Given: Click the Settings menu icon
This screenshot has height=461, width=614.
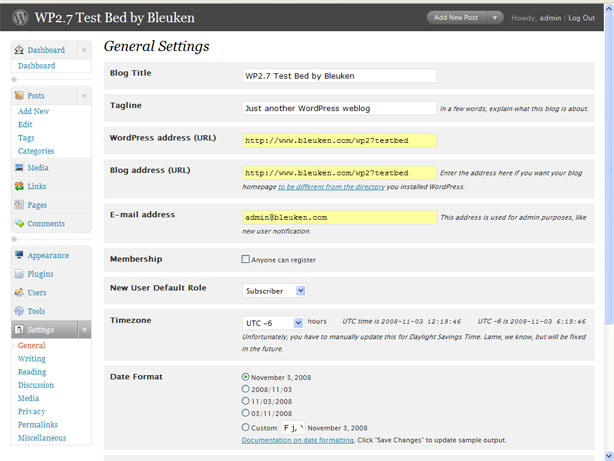Looking at the screenshot, I should pyautogui.click(x=19, y=329).
